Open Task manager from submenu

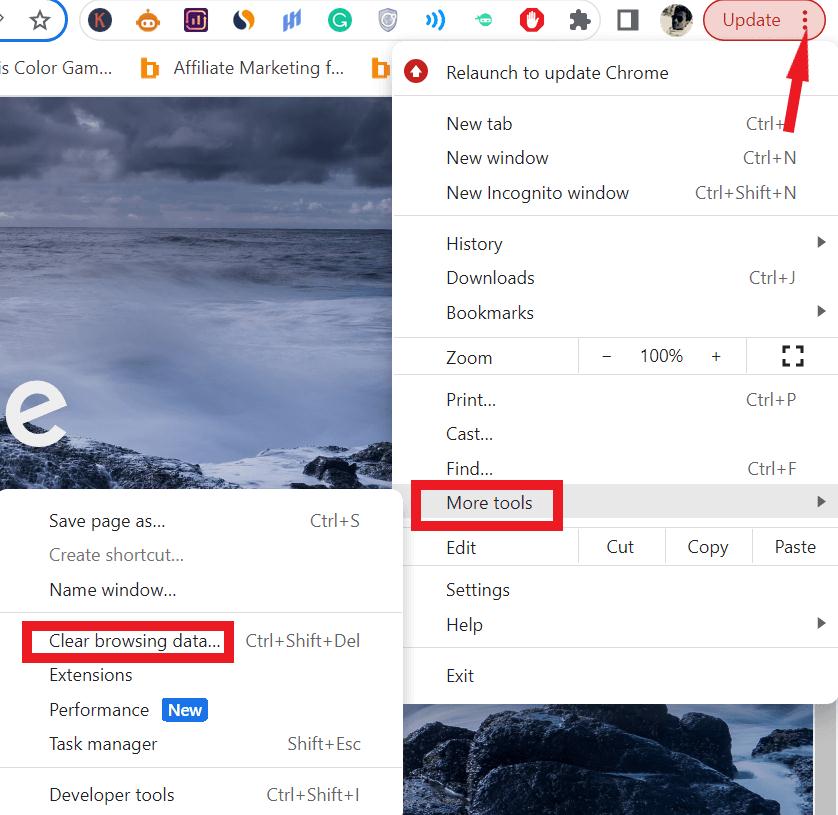201,744
